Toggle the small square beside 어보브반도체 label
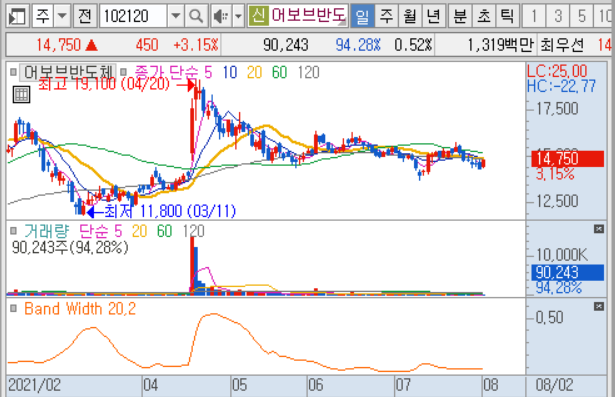615x397 pixels. click(13, 72)
